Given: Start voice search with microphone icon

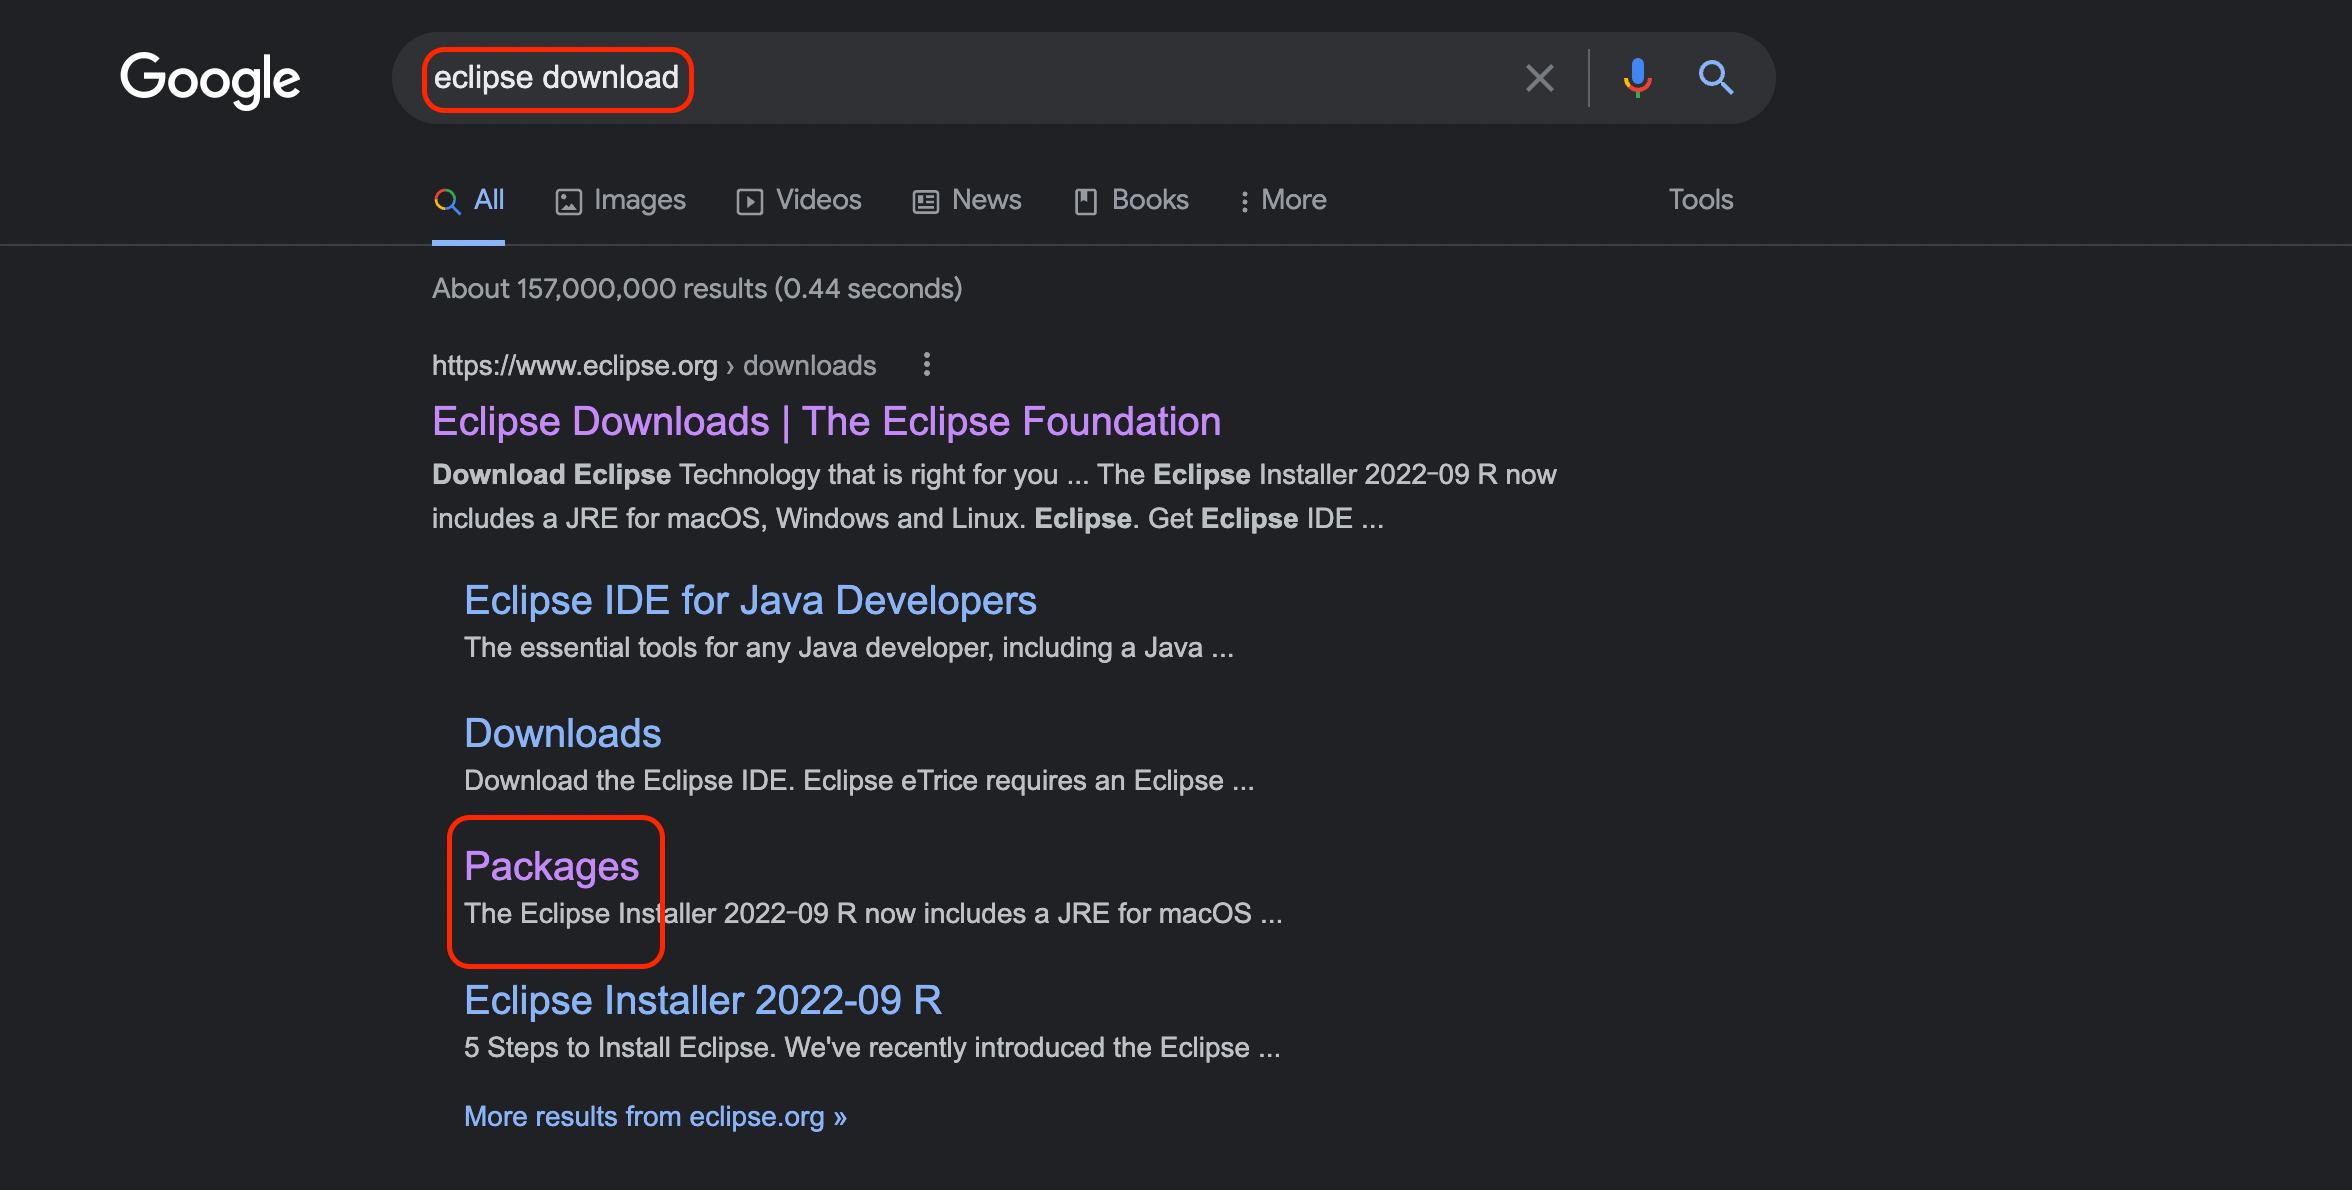Looking at the screenshot, I should (x=1637, y=78).
